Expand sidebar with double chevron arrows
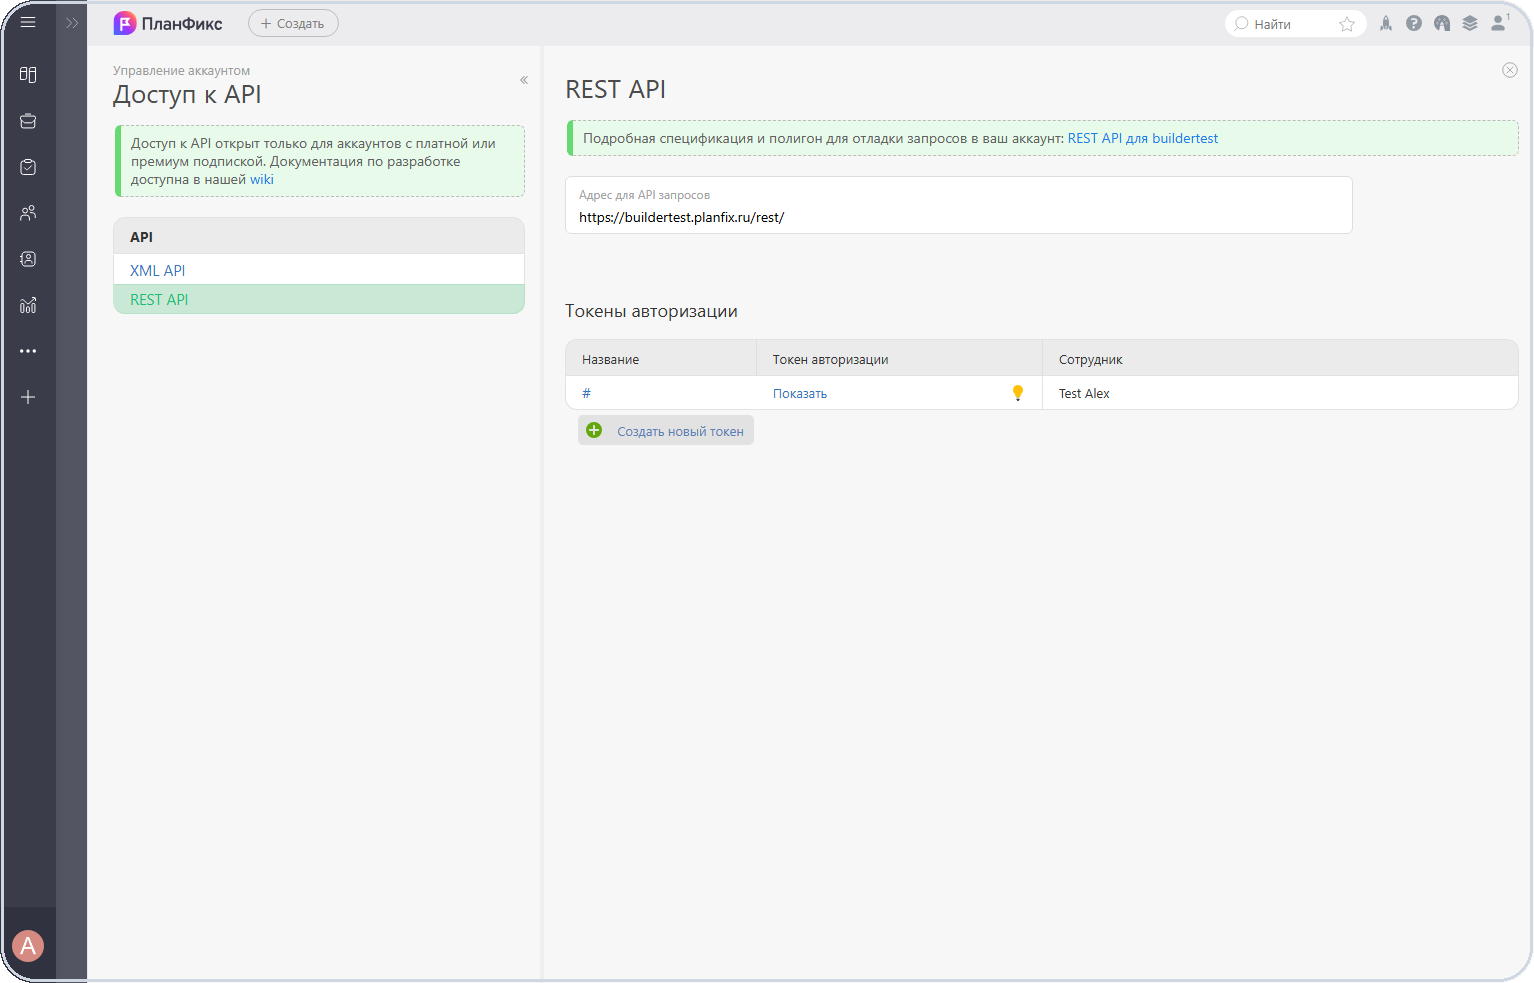Image resolution: width=1534 pixels, height=983 pixels. coord(72,23)
